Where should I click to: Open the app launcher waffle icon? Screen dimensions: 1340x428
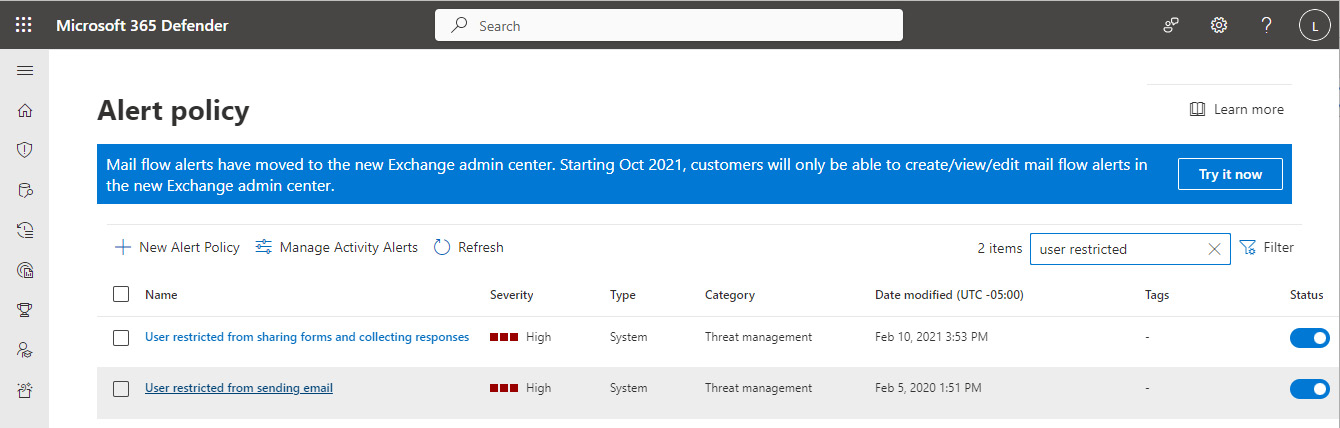(24, 25)
